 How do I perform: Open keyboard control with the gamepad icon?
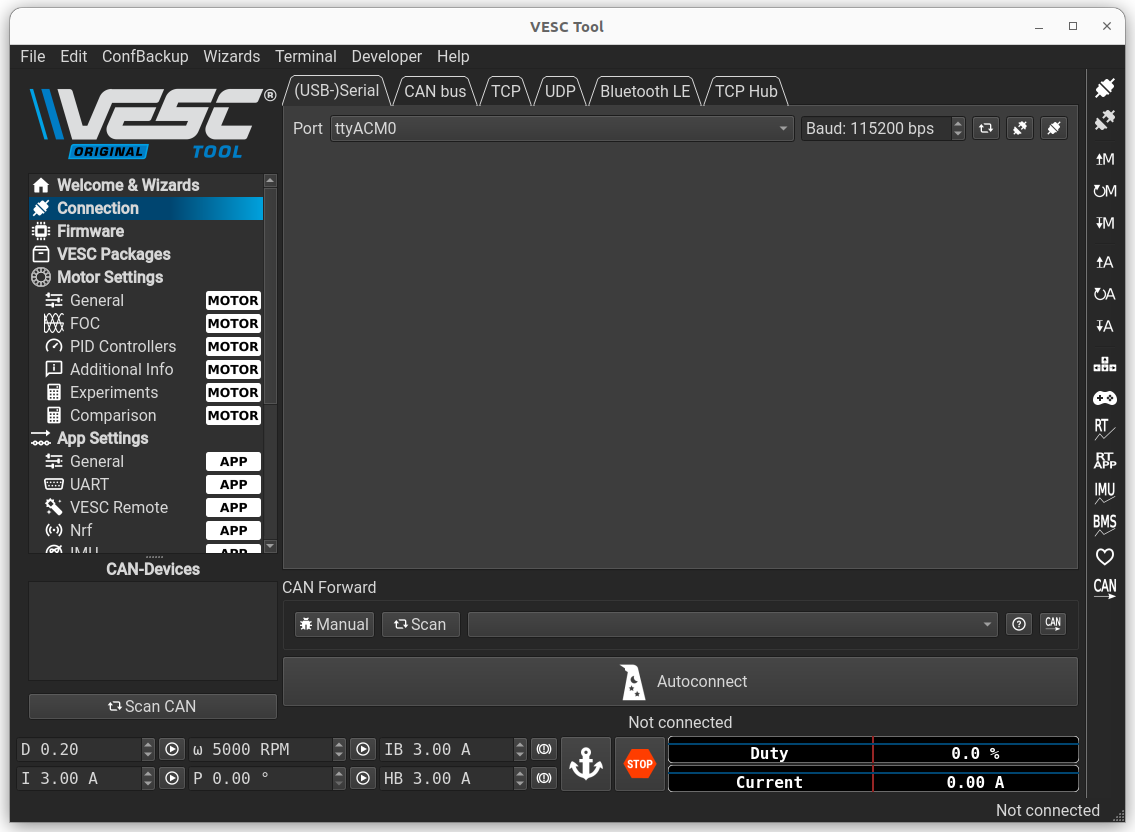[x=1104, y=397]
